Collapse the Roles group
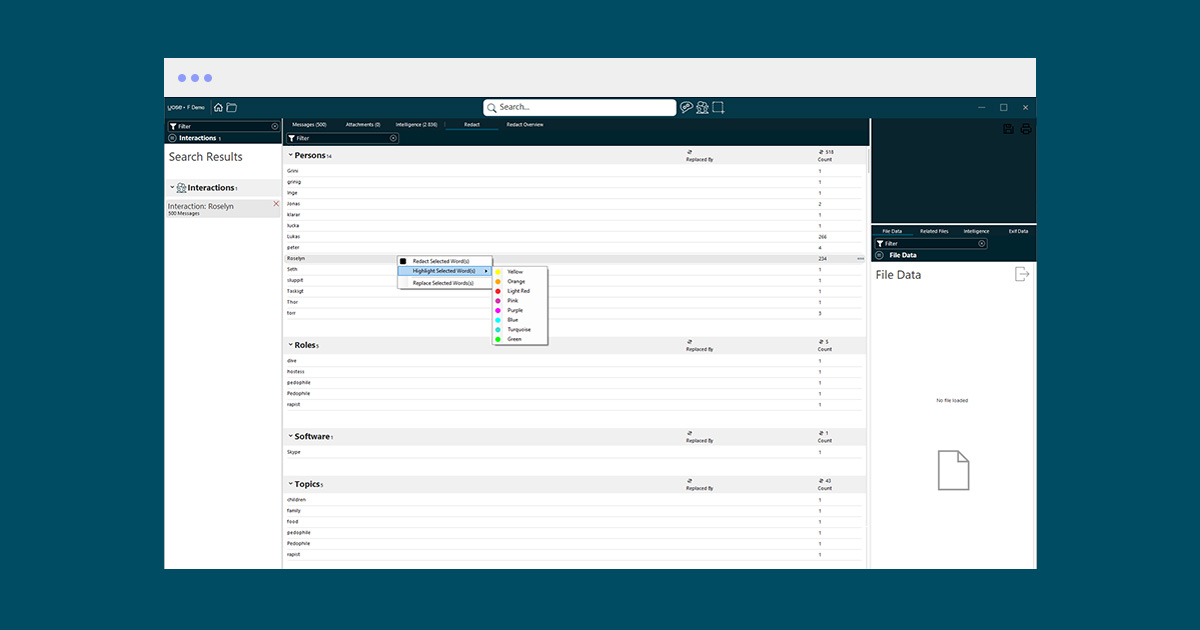Viewport: 1200px width, 630px height. 291,345
